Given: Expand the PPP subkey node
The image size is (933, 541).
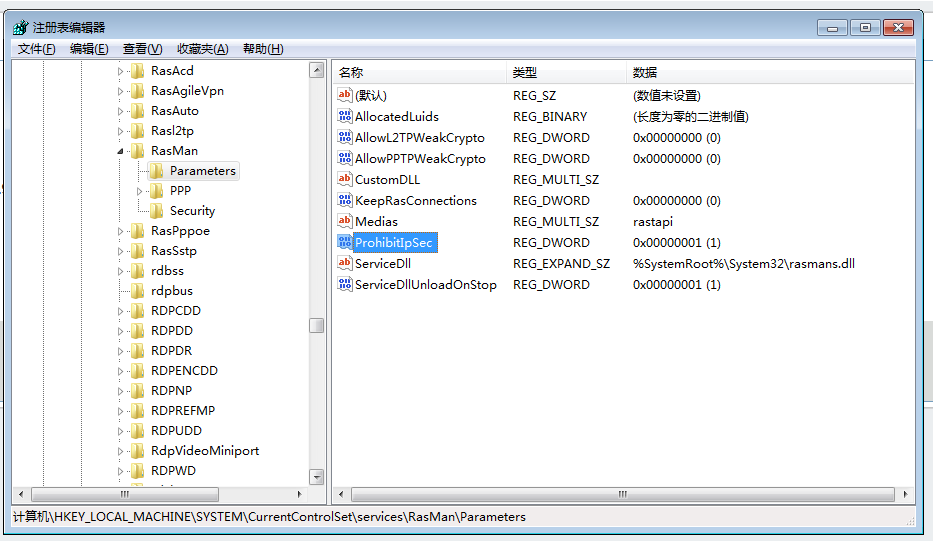Looking at the screenshot, I should coord(140,190).
